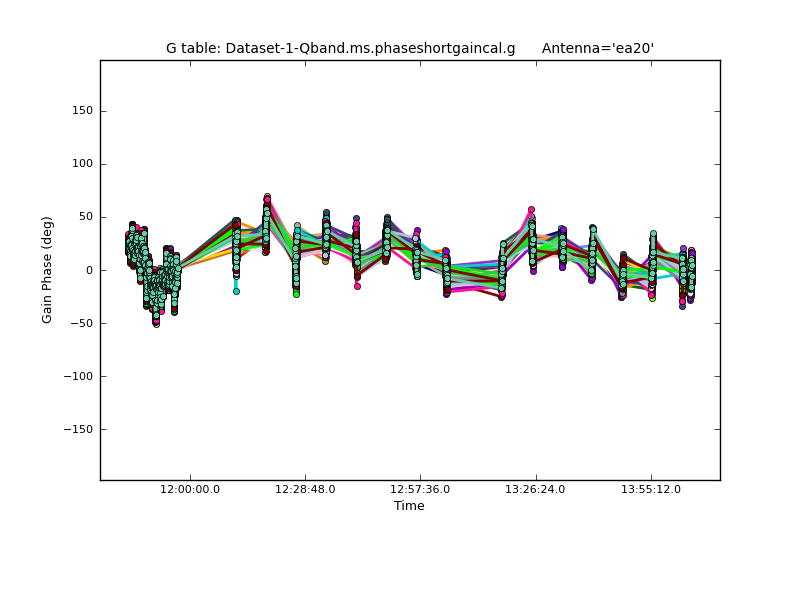Click the Antenna='ea20' title text

pos(598,48)
